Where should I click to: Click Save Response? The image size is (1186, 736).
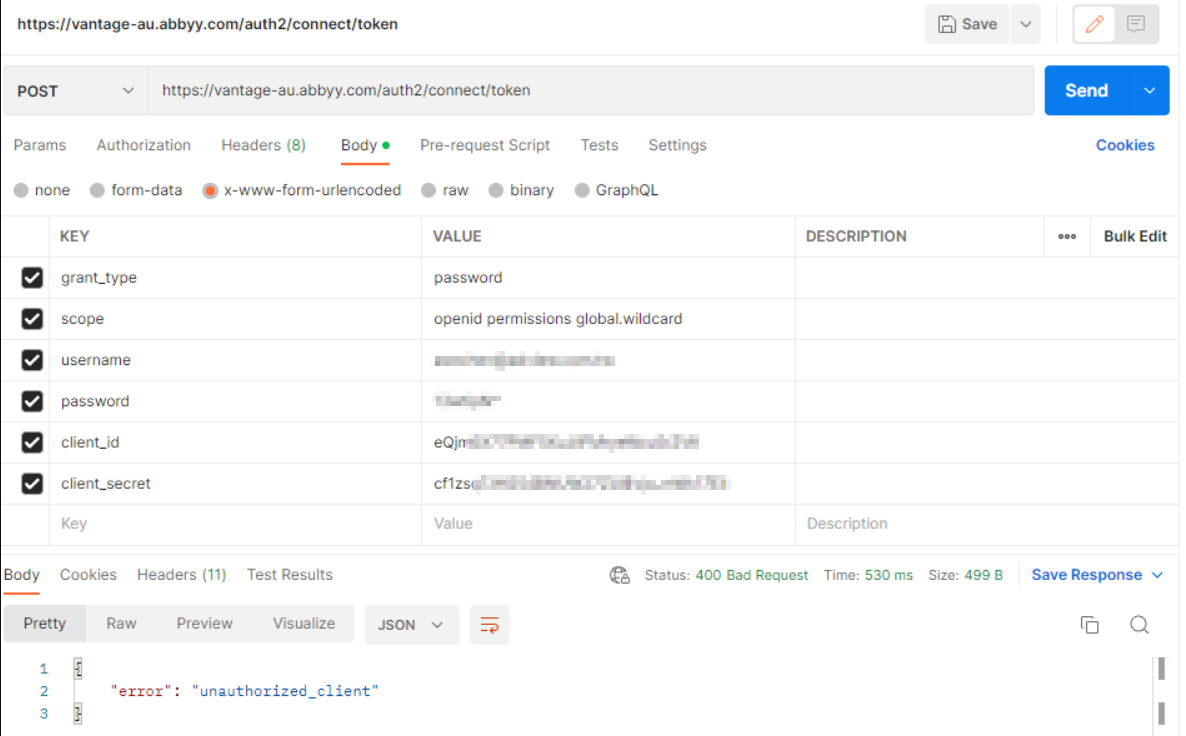pos(1086,576)
